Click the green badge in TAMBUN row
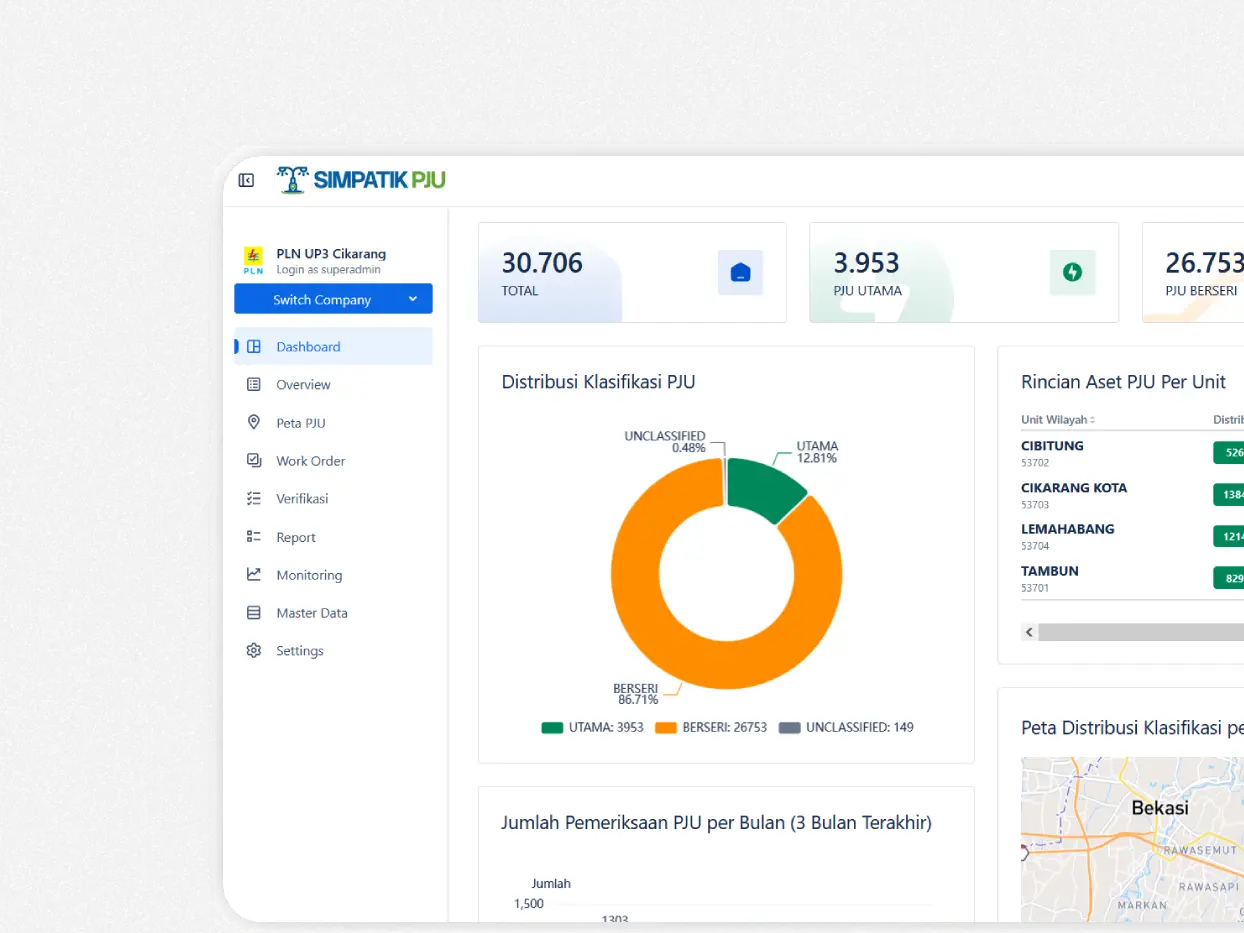1244x933 pixels. pyautogui.click(x=1228, y=578)
